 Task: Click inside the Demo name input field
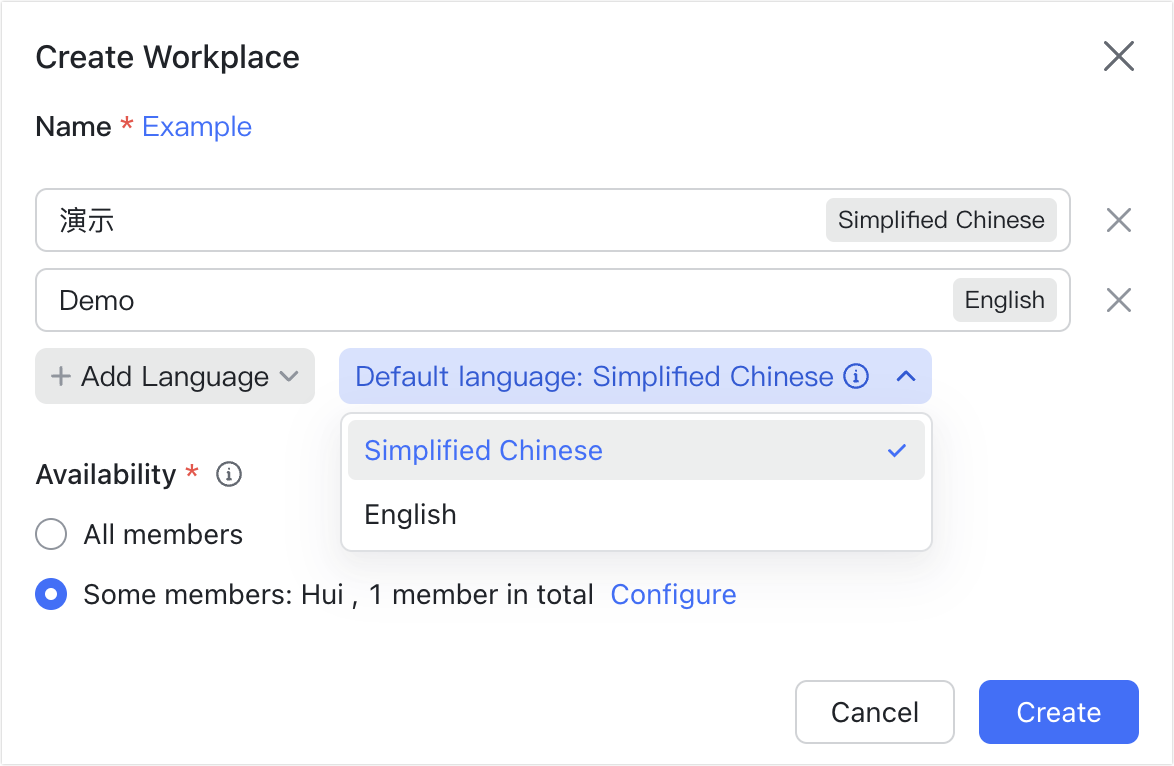point(300,300)
